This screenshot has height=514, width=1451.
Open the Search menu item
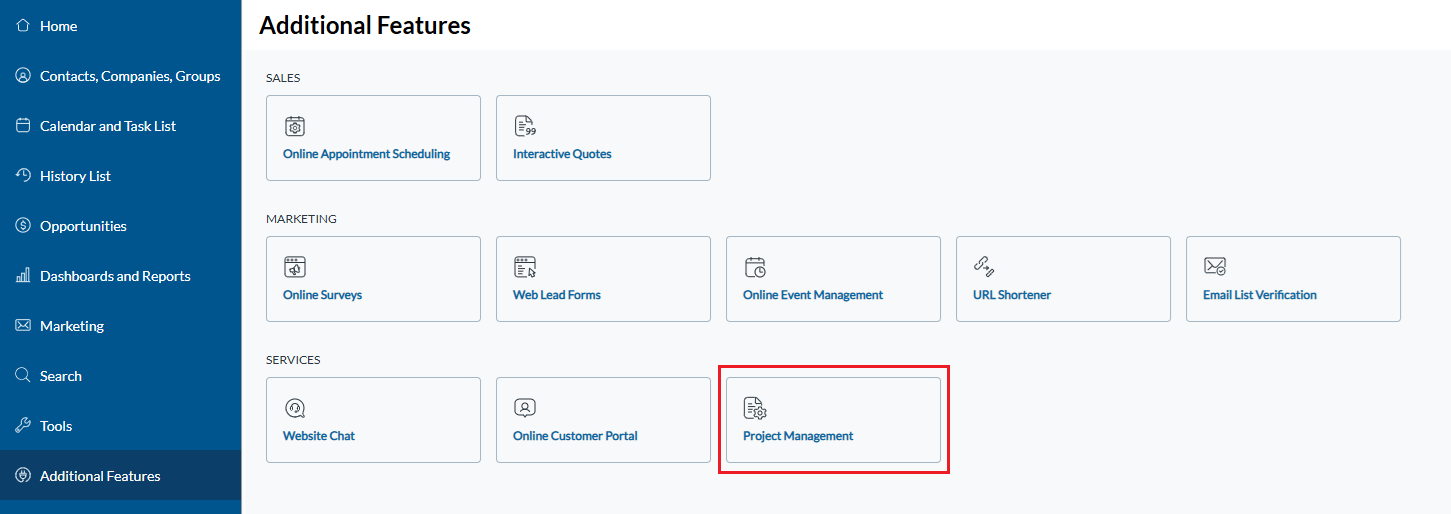(120, 376)
